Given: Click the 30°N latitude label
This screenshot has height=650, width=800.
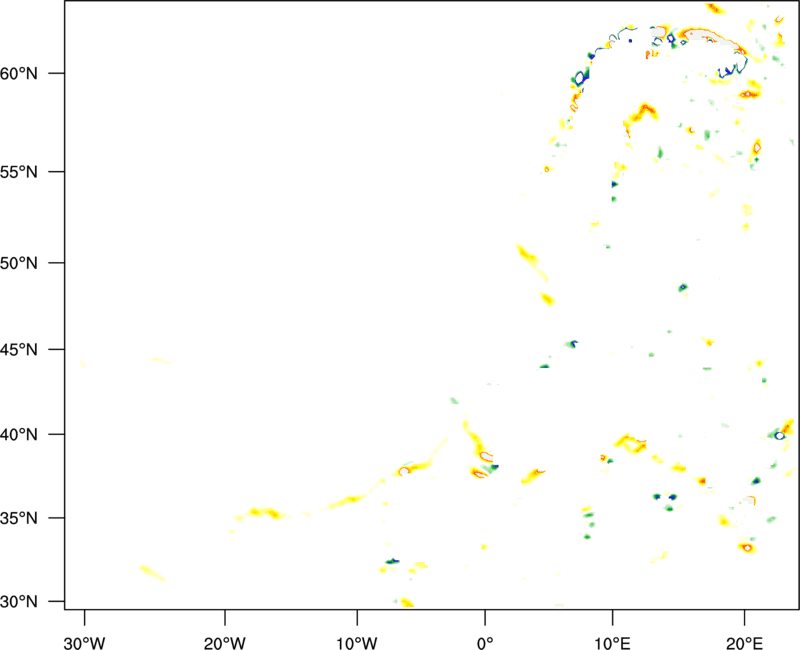Looking at the screenshot, I should (x=19, y=602).
